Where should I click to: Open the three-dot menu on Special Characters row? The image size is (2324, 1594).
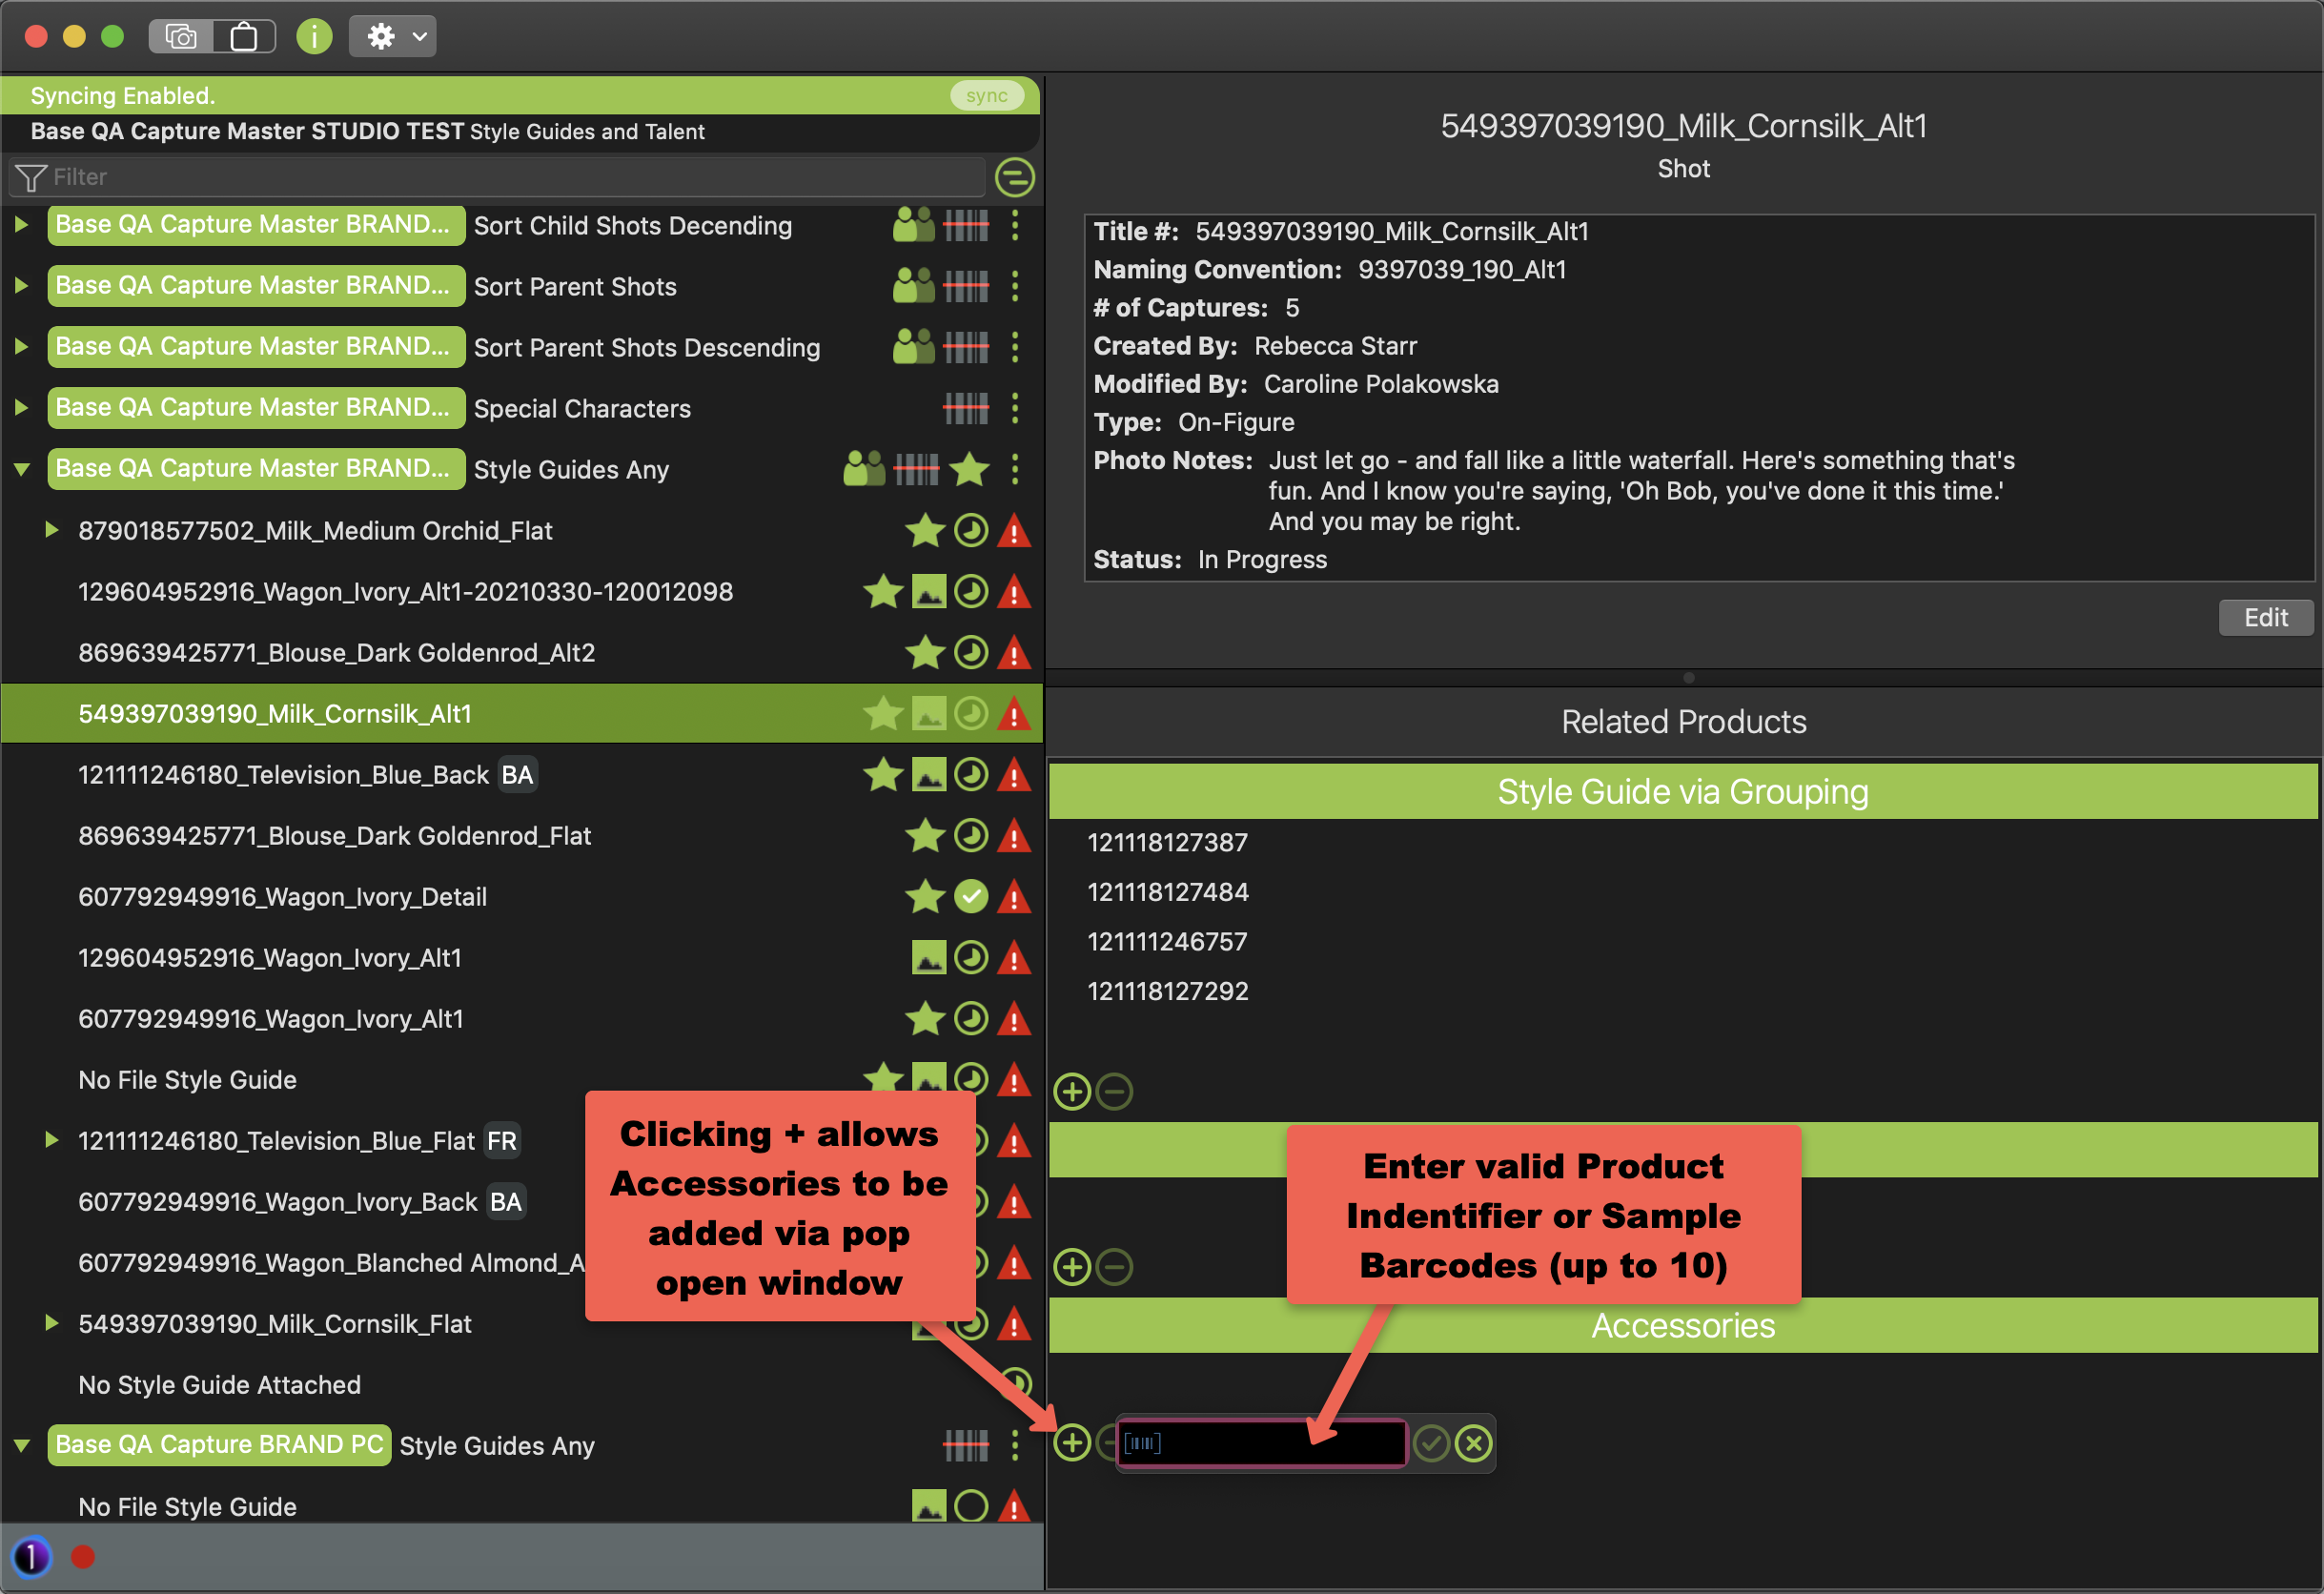click(1015, 408)
